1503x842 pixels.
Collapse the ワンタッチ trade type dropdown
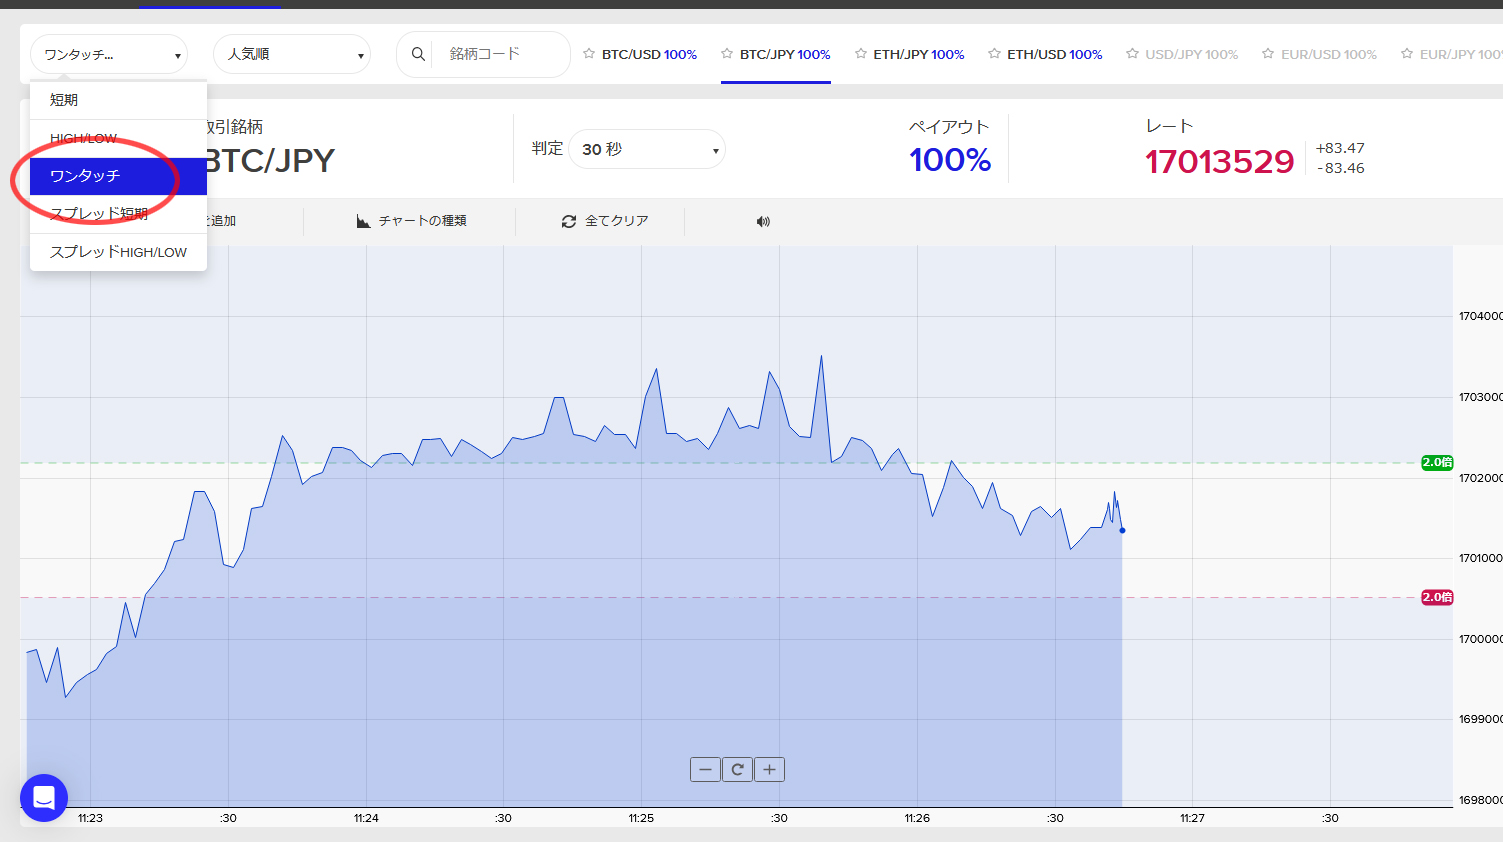(x=109, y=54)
